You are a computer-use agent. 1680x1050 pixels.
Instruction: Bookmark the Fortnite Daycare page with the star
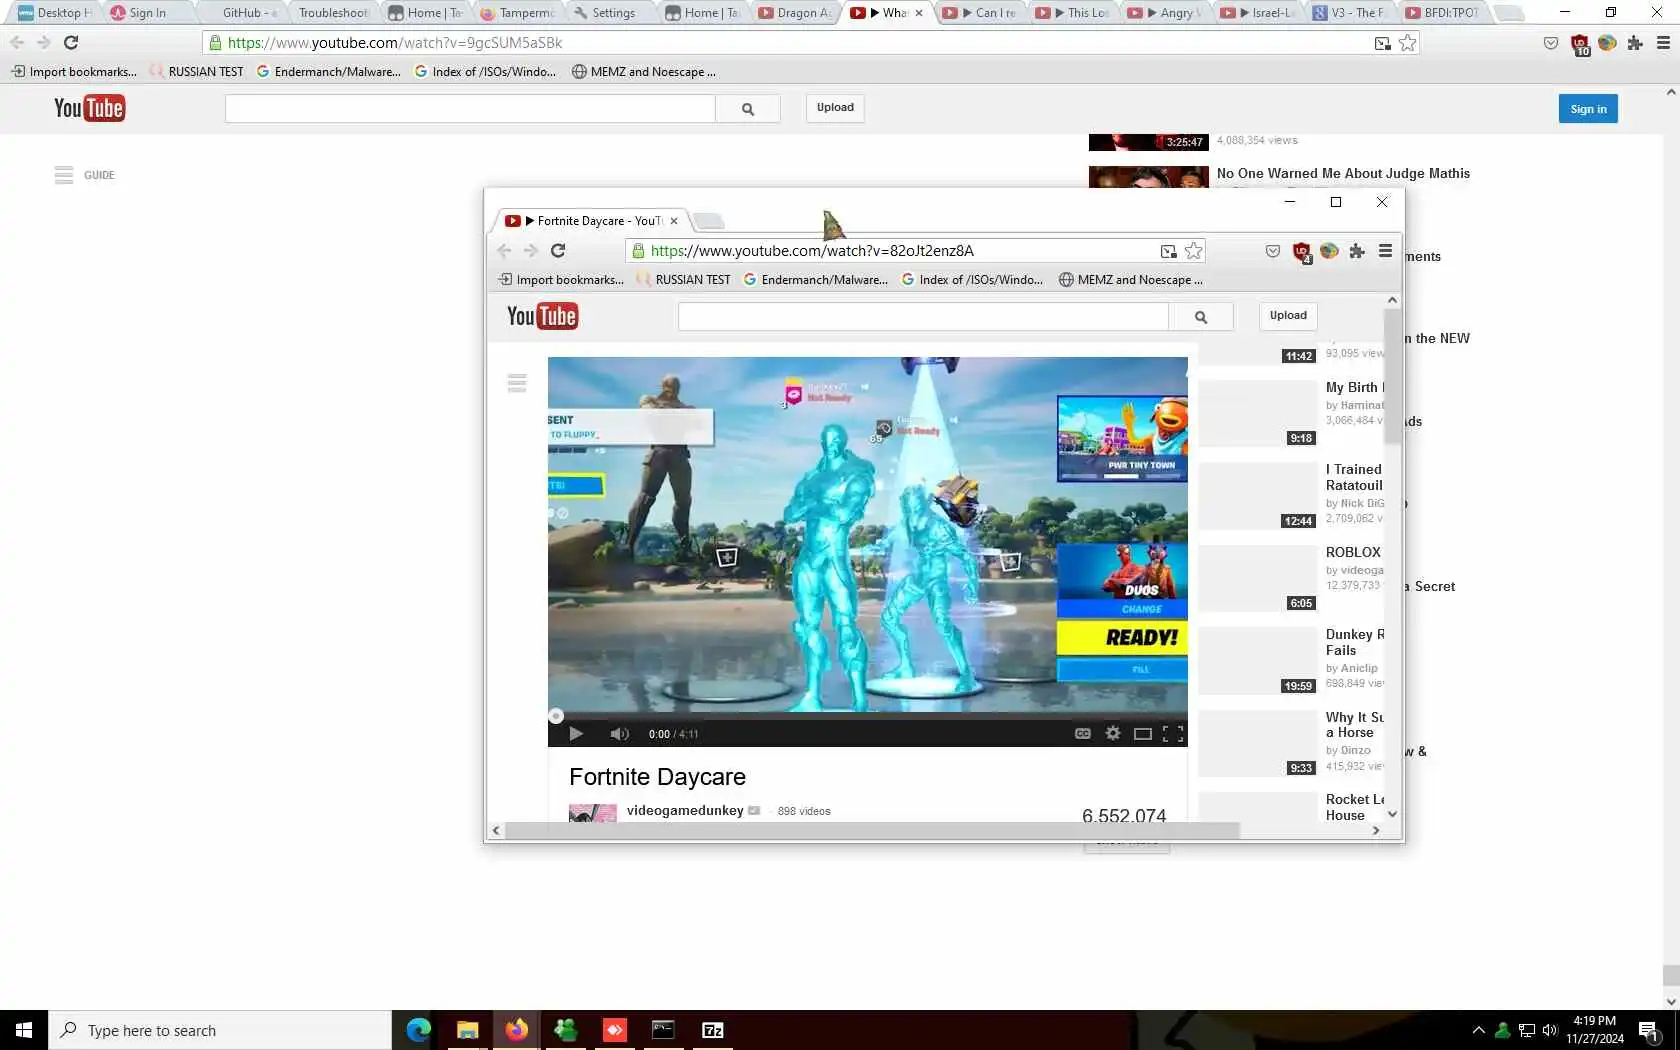[1193, 251]
